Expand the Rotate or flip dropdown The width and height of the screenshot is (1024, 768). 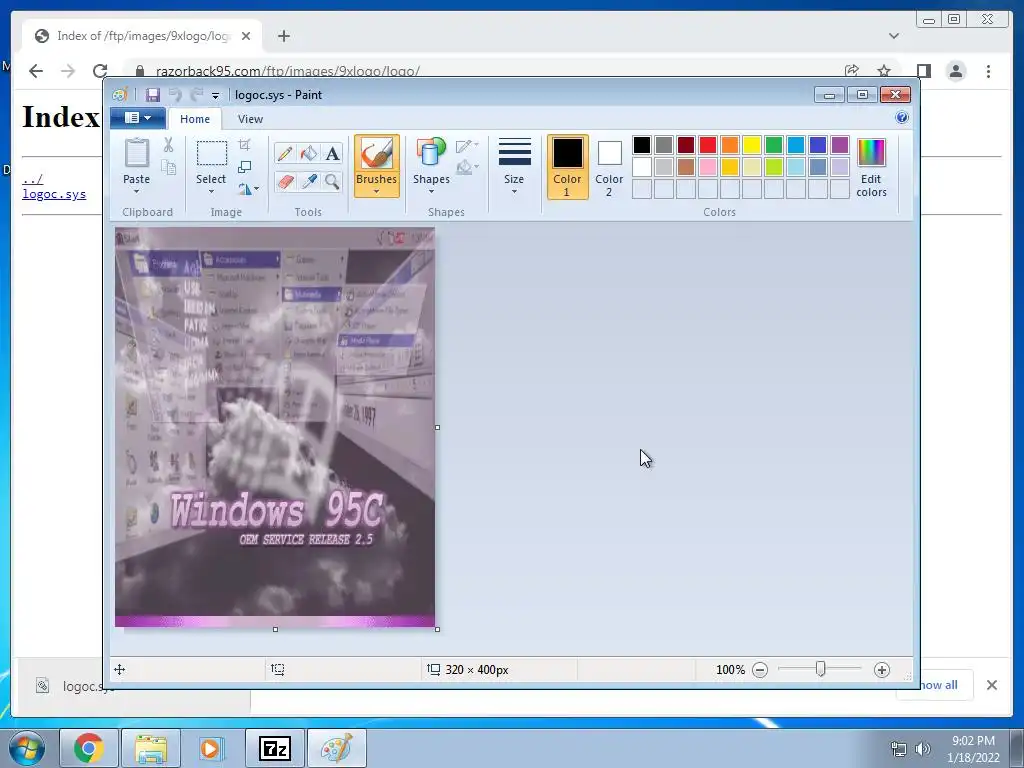248,189
